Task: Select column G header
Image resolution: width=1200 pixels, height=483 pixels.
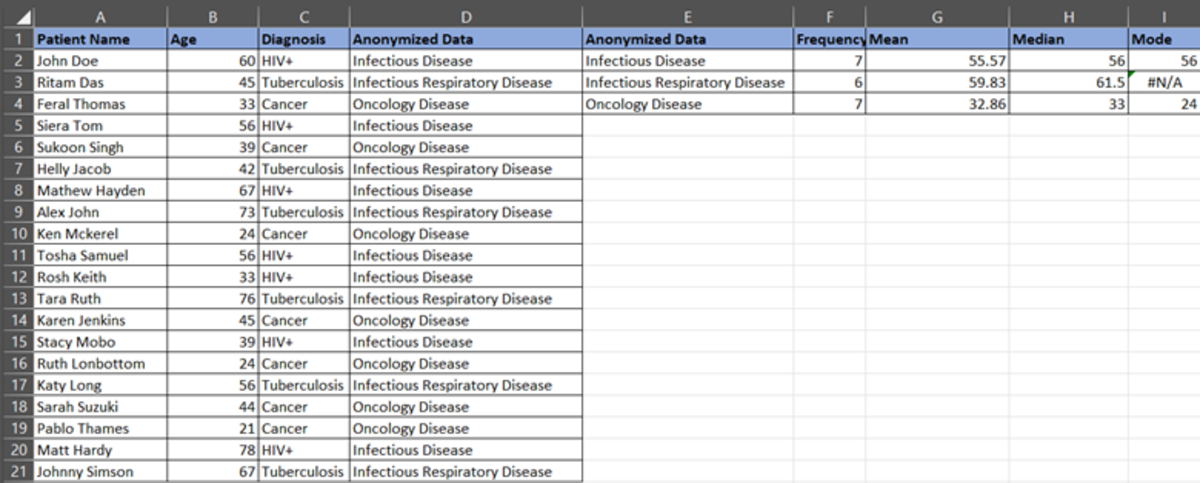Action: (937, 16)
